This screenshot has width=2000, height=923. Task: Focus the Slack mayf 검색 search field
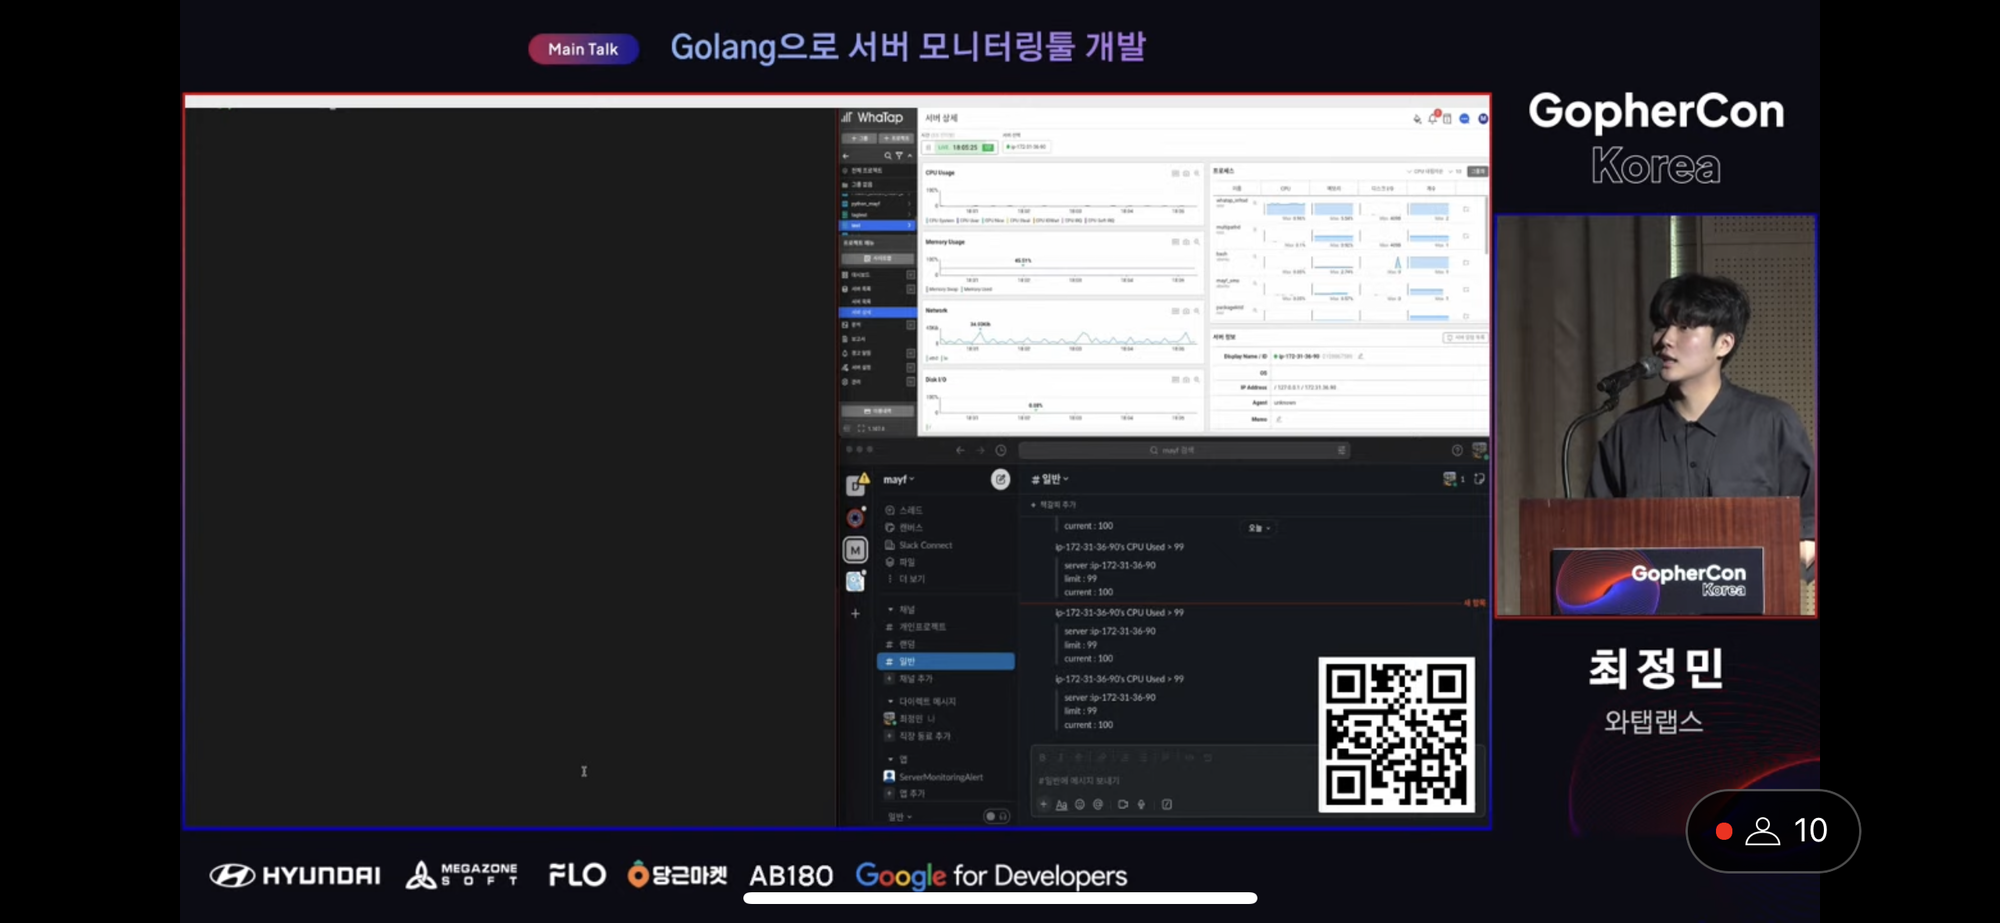tap(1184, 450)
